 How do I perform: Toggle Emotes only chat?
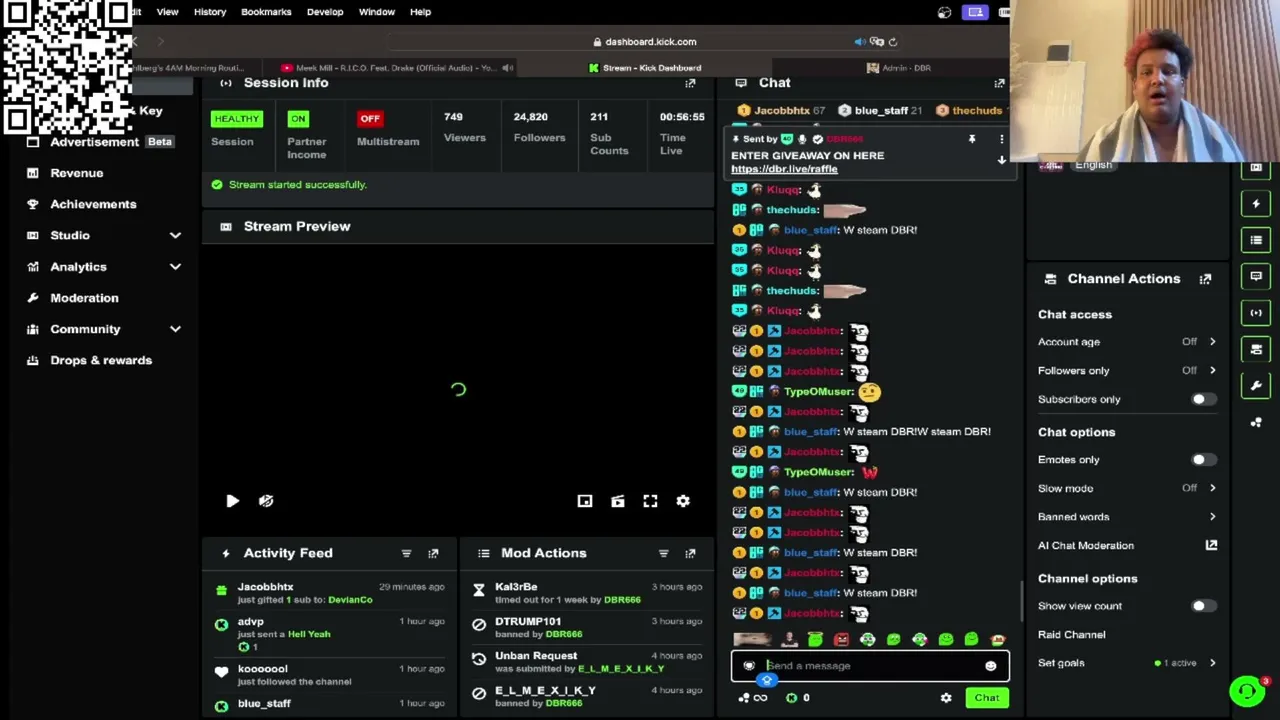(x=1203, y=460)
